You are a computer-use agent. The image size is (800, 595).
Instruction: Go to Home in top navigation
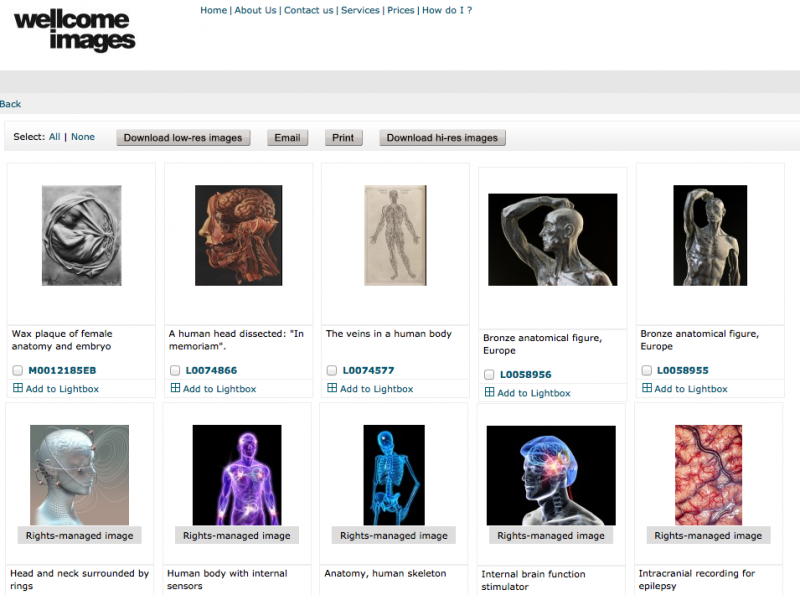pyautogui.click(x=213, y=10)
